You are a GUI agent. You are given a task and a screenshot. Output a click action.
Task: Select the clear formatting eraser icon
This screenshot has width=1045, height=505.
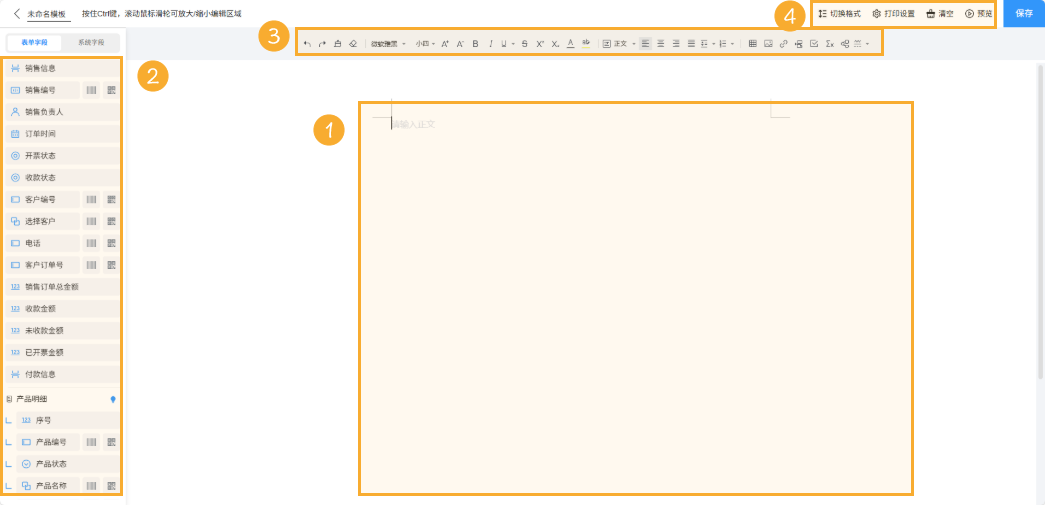352,44
